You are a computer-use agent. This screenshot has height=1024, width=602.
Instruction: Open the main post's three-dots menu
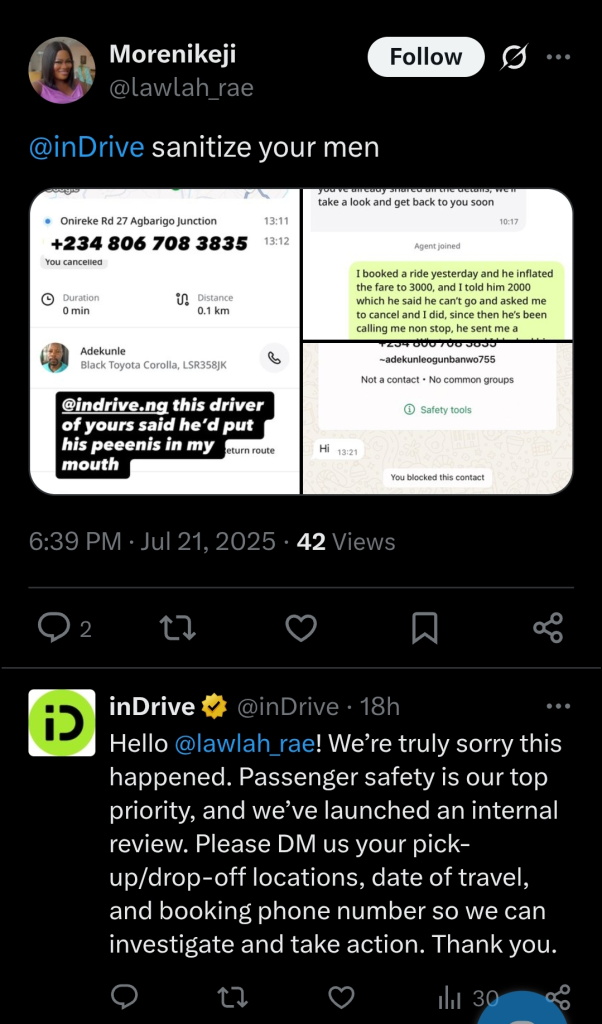coord(558,57)
